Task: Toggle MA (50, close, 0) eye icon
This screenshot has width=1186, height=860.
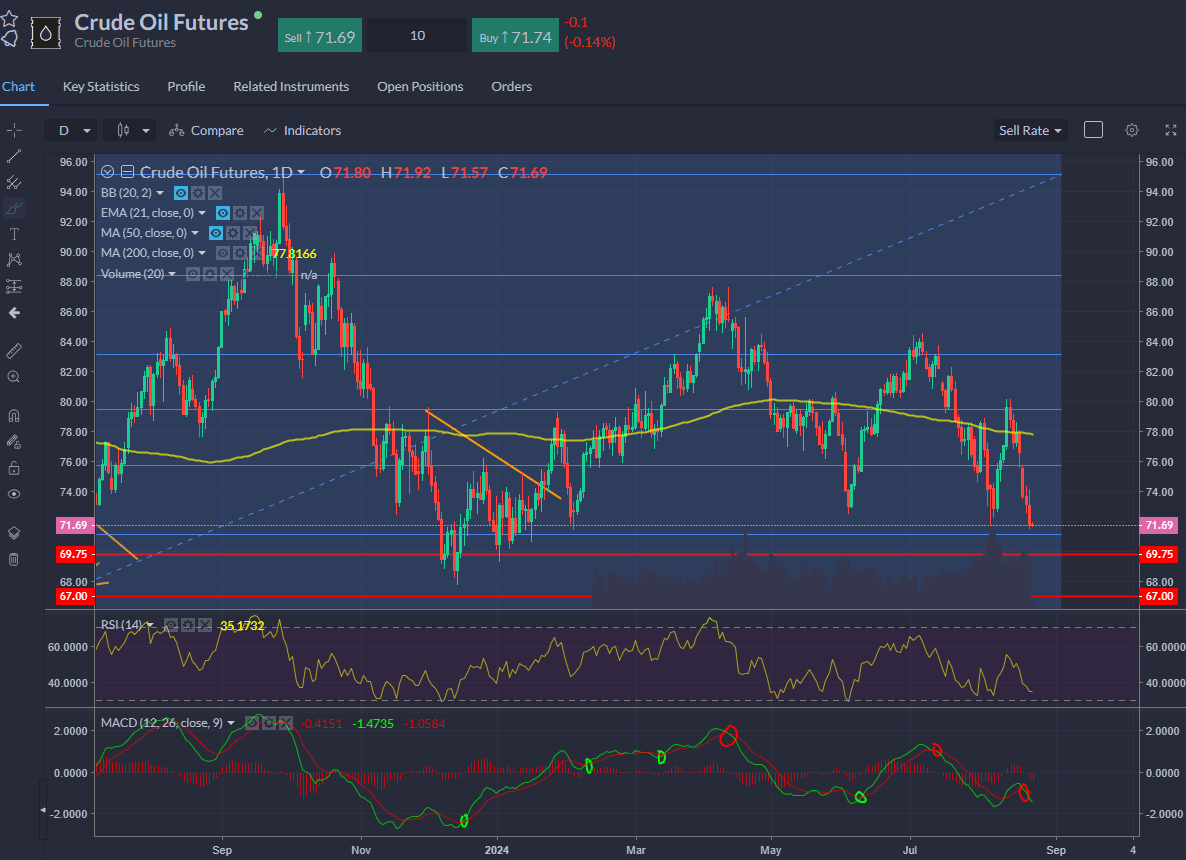Action: point(216,233)
